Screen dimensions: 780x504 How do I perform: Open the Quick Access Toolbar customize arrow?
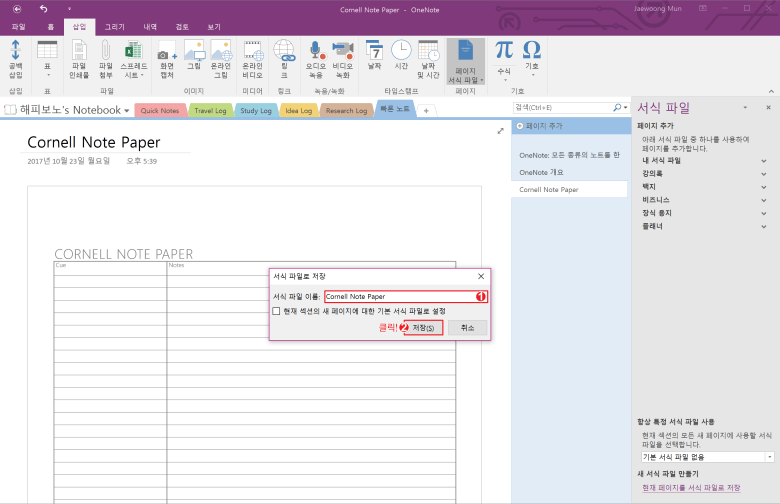(69, 9)
